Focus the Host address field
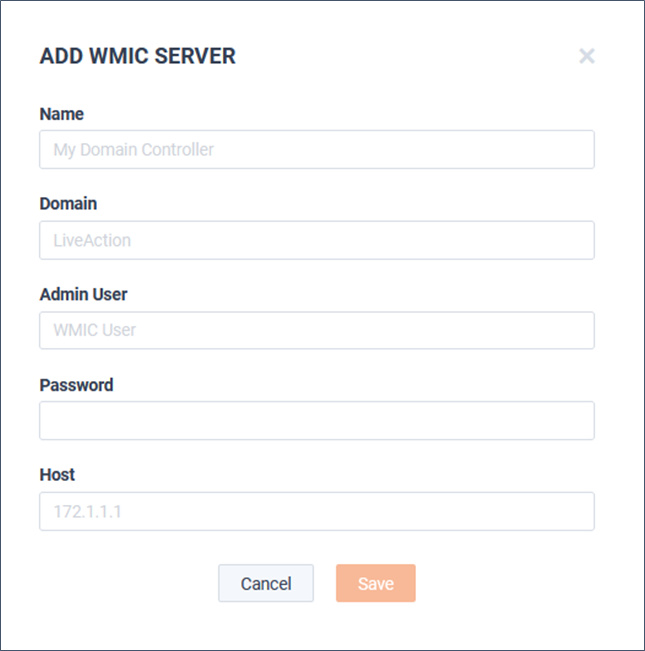The image size is (645, 651). 317,512
